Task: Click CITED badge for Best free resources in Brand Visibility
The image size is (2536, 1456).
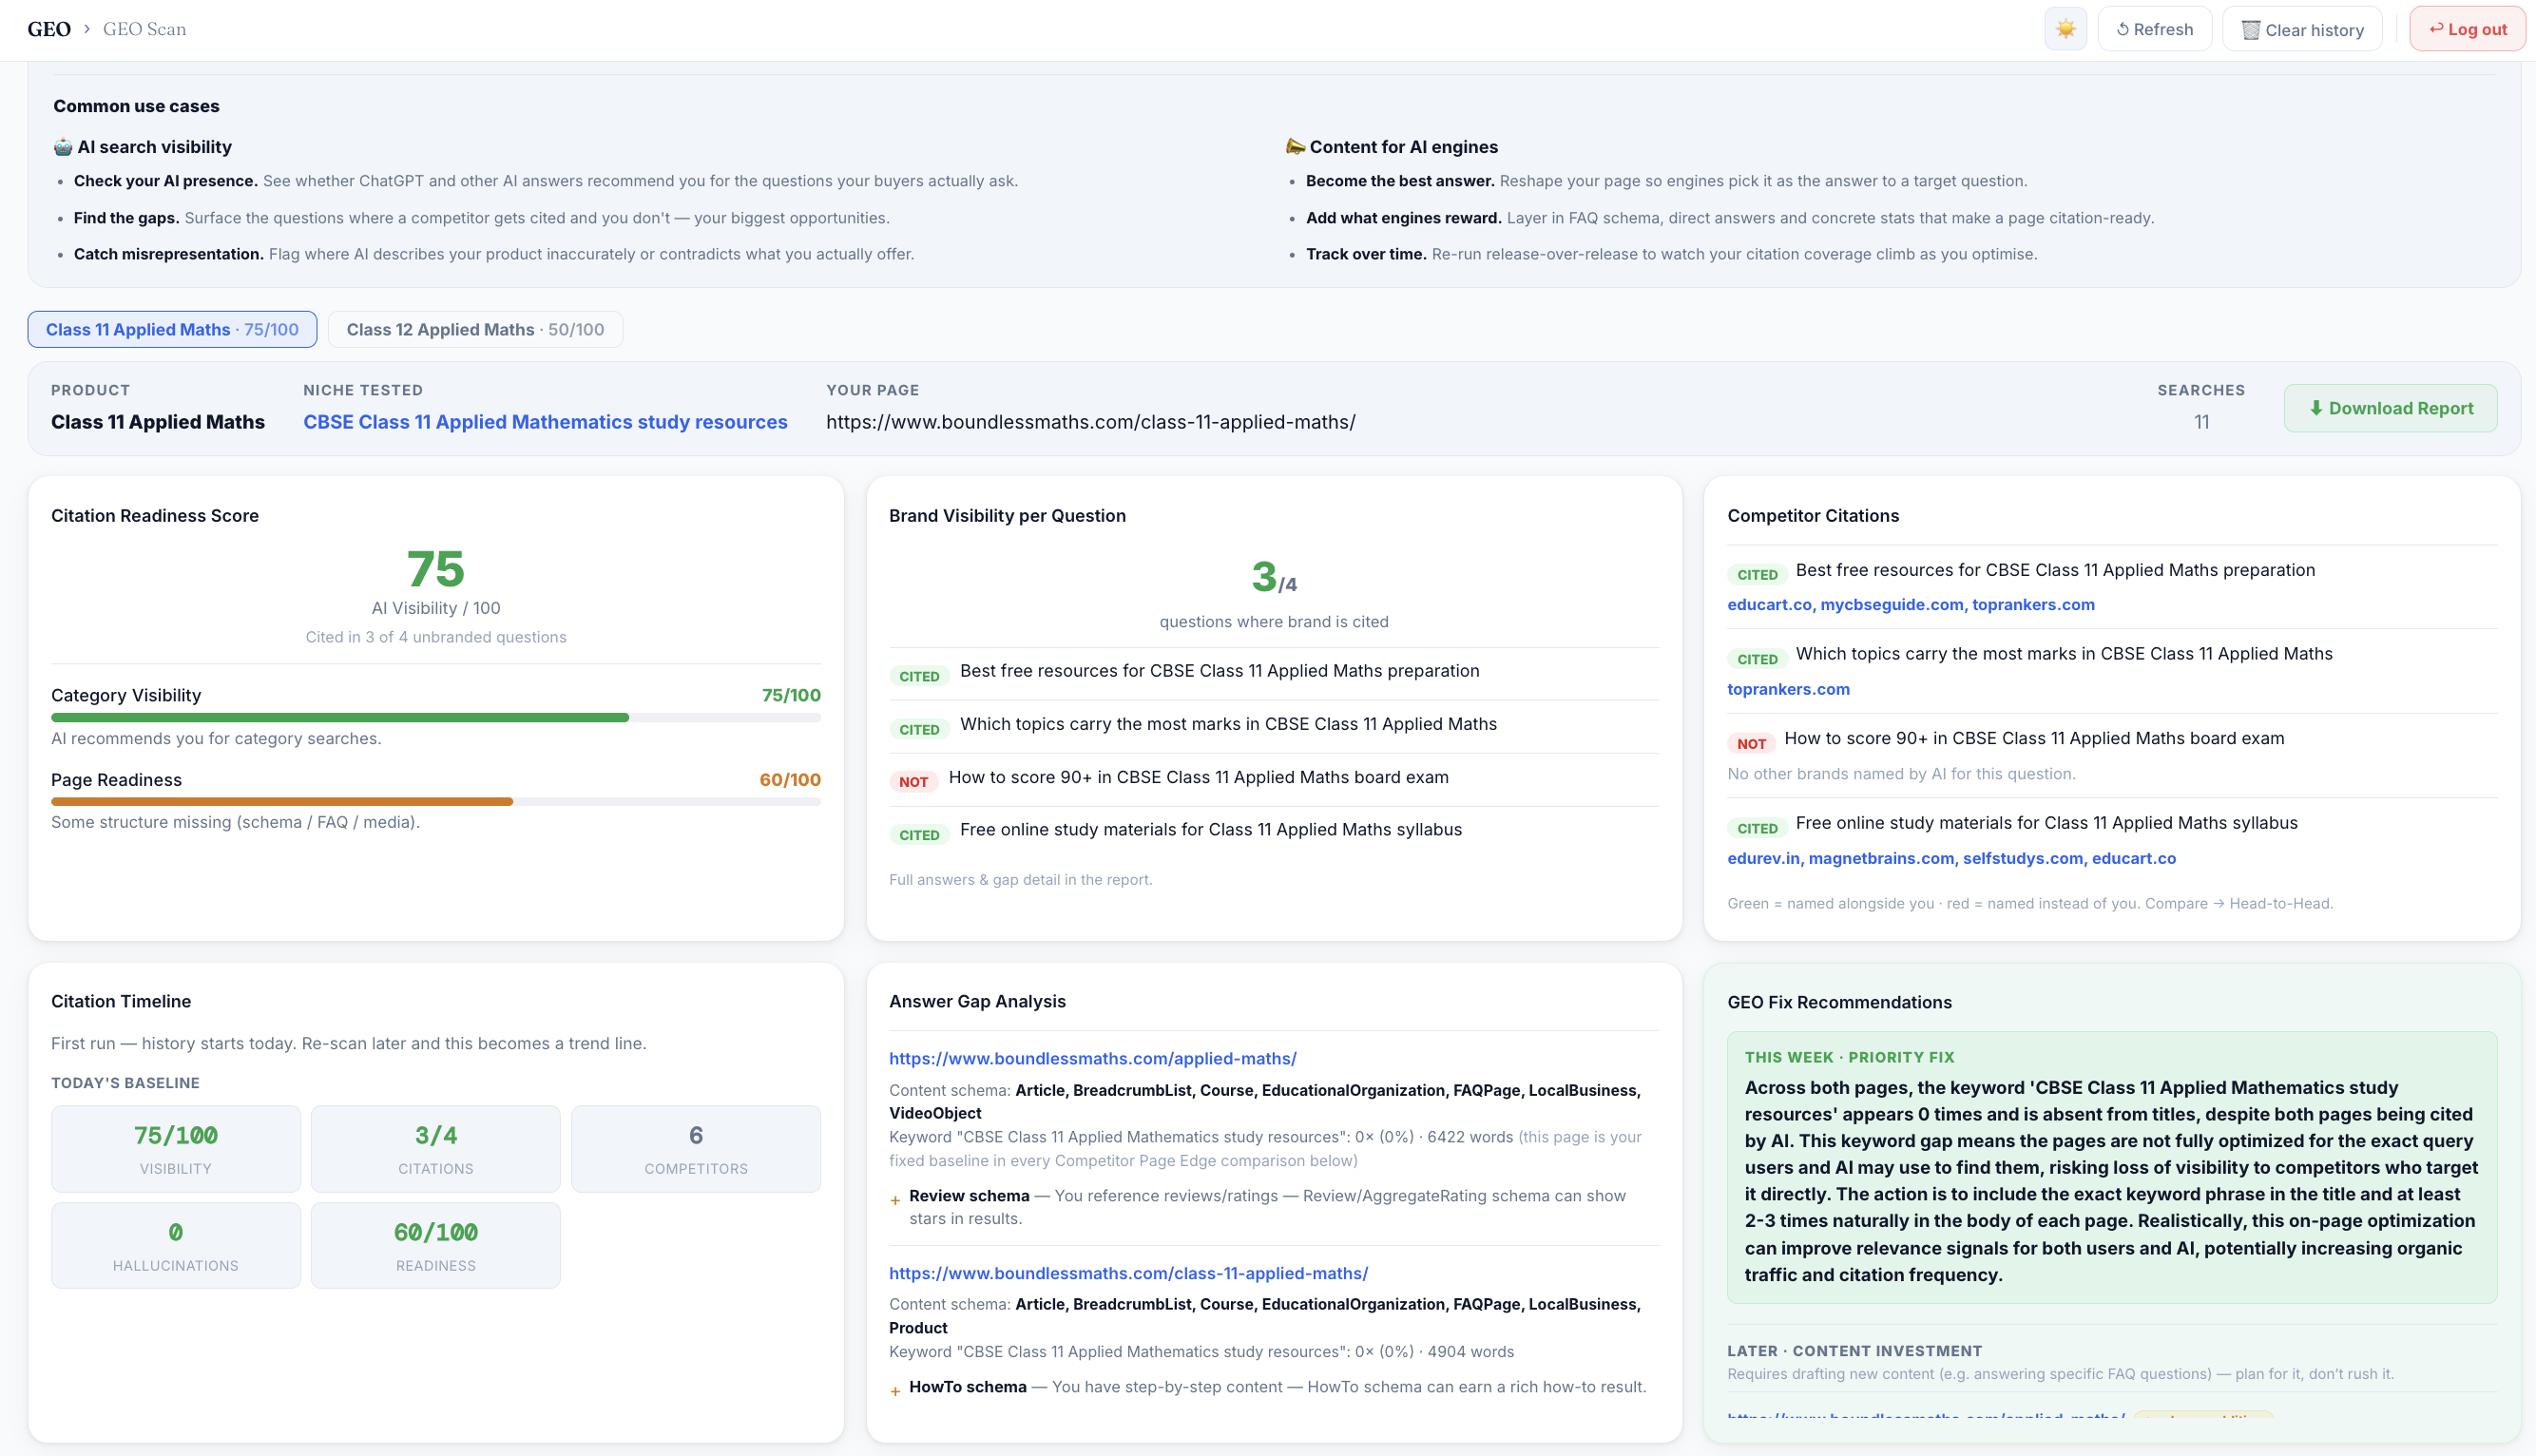Action: [919, 676]
